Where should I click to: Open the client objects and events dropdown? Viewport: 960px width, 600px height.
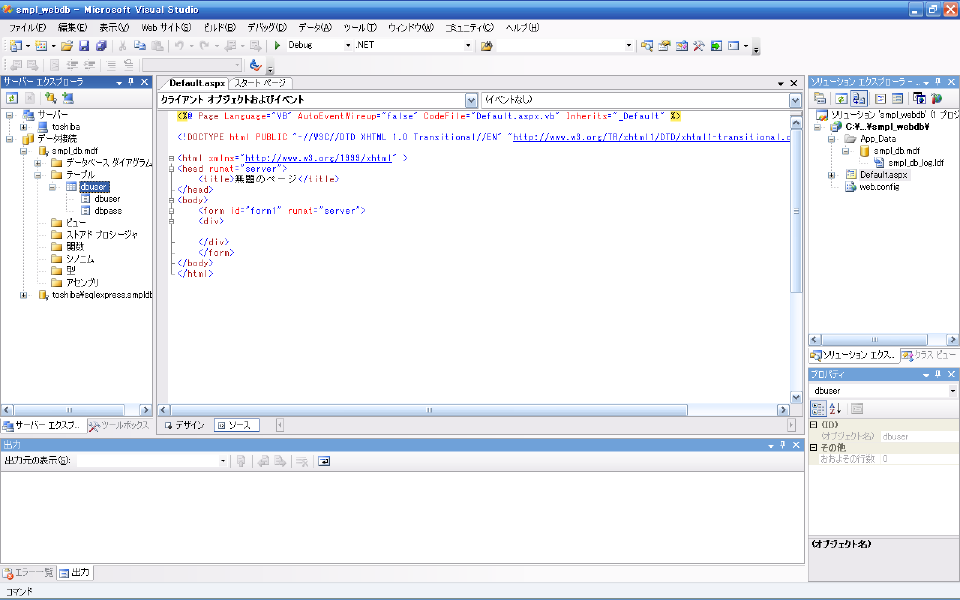[x=471, y=100]
